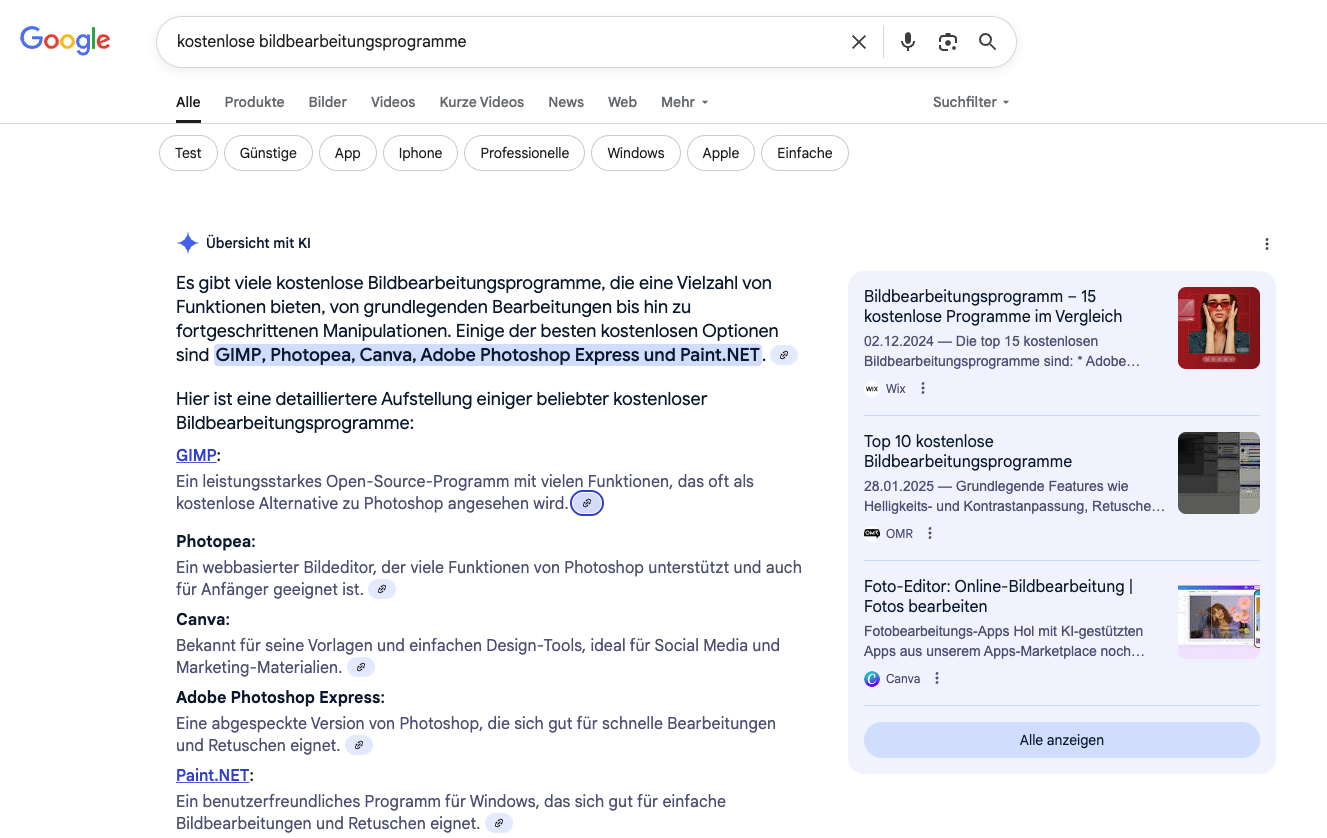
Task: Start voice search with microphone icon
Action: click(907, 42)
